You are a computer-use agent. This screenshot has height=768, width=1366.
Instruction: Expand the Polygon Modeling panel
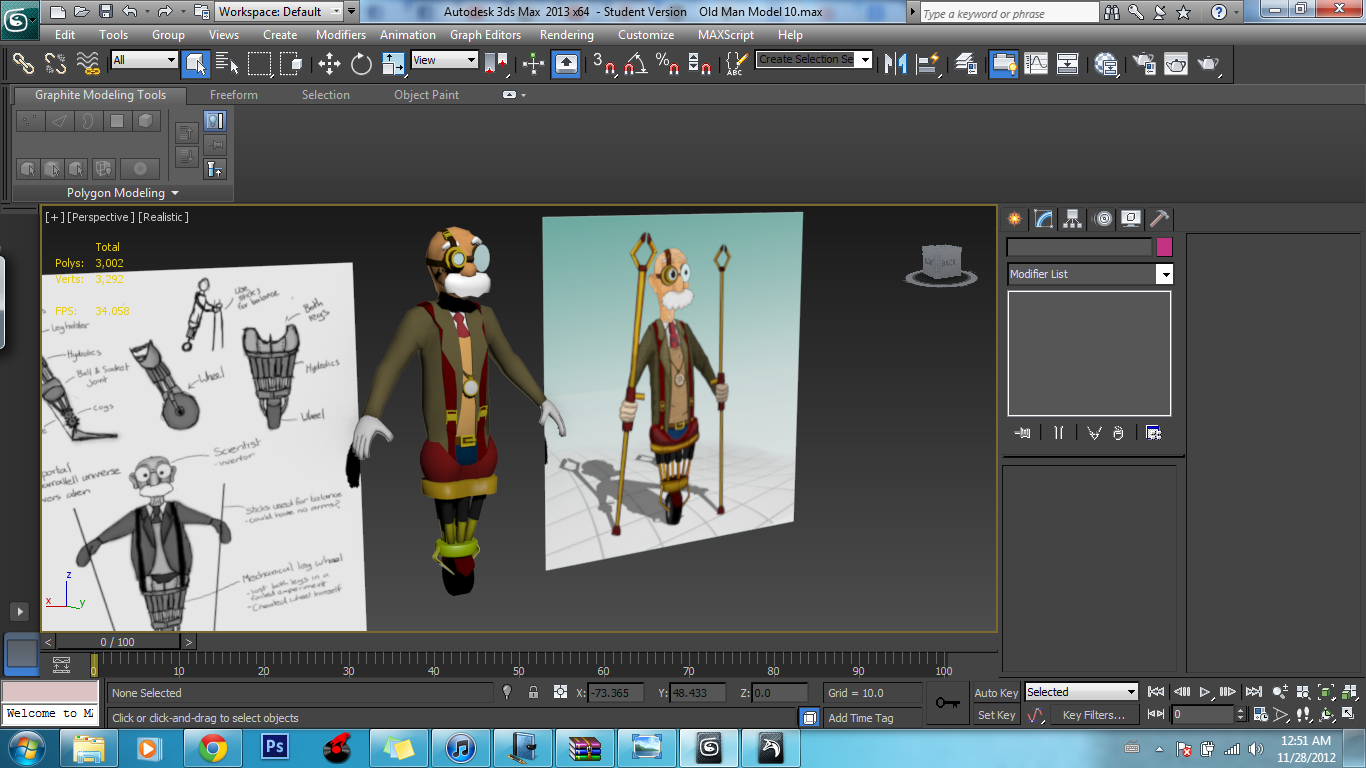(x=123, y=193)
